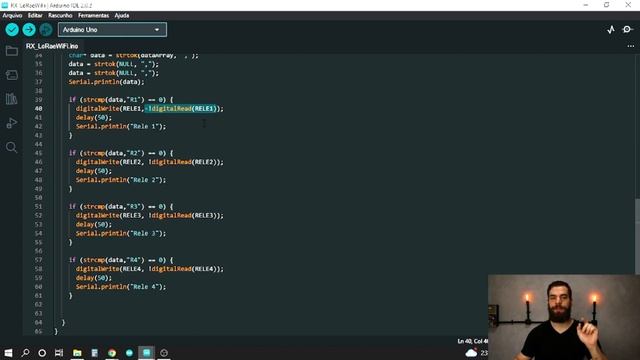The width and height of the screenshot is (640, 360).
Task: Click the digitalWrite(RELE3 line
Action: [x=150, y=216]
